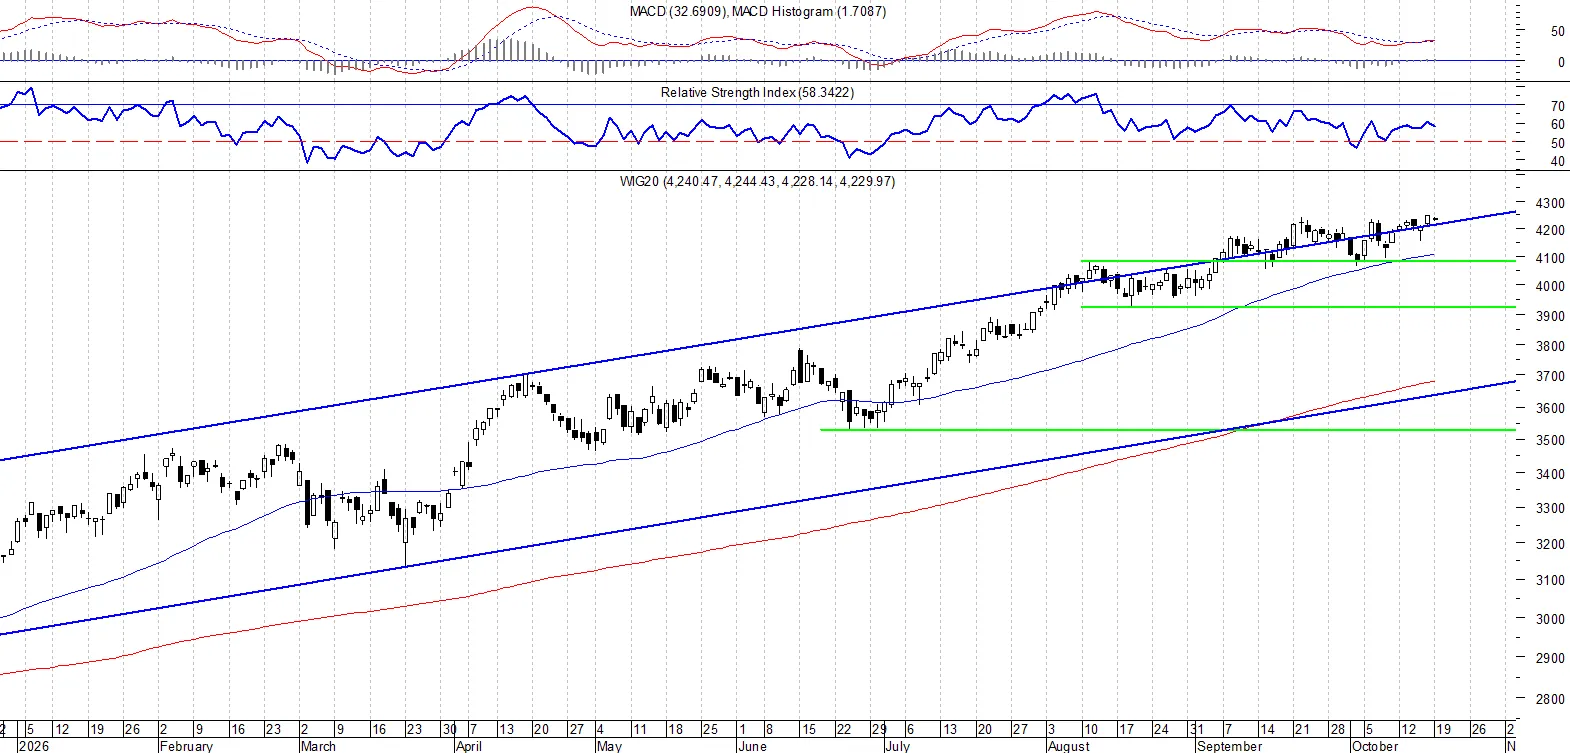Image resolution: width=1570 pixels, height=753 pixels.
Task: Click the 3400 price axis label
Action: pyautogui.click(x=1550, y=474)
